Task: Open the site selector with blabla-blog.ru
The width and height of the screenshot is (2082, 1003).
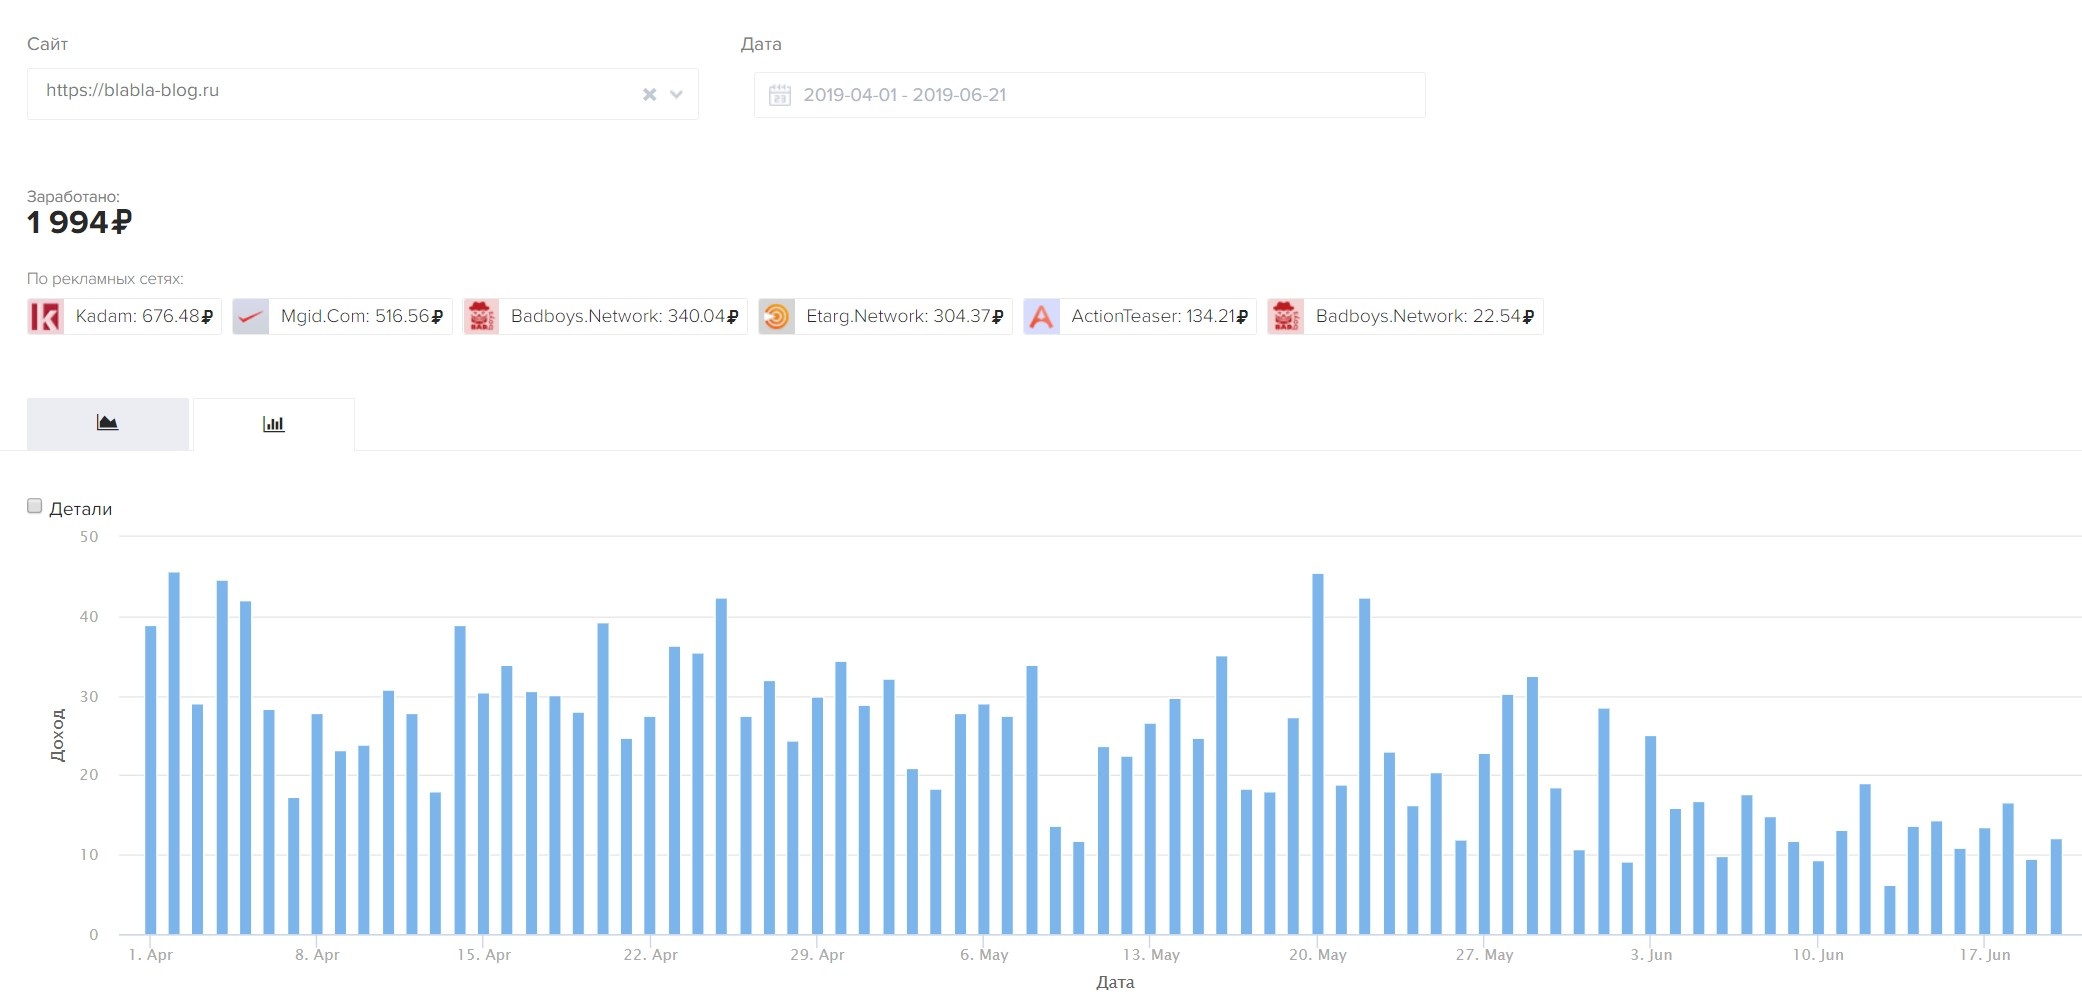Action: 330,92
